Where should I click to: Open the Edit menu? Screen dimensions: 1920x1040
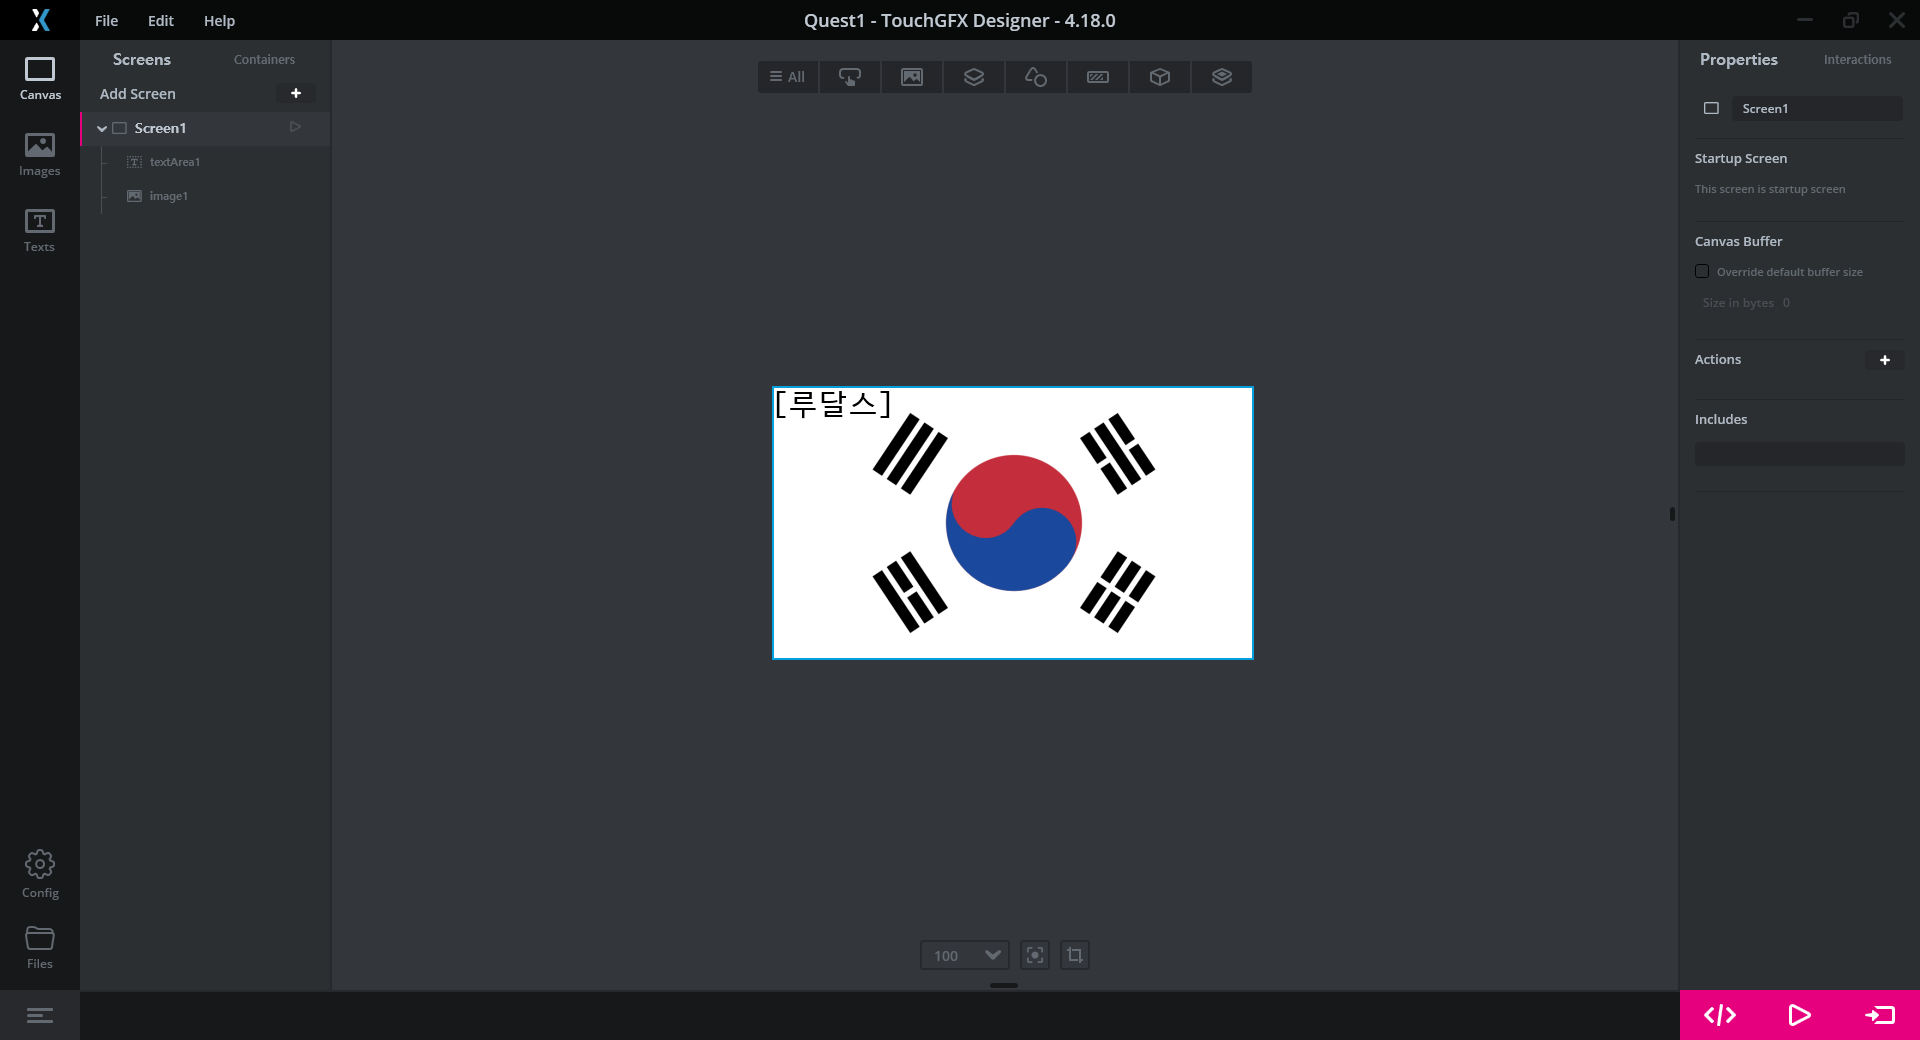(x=160, y=21)
